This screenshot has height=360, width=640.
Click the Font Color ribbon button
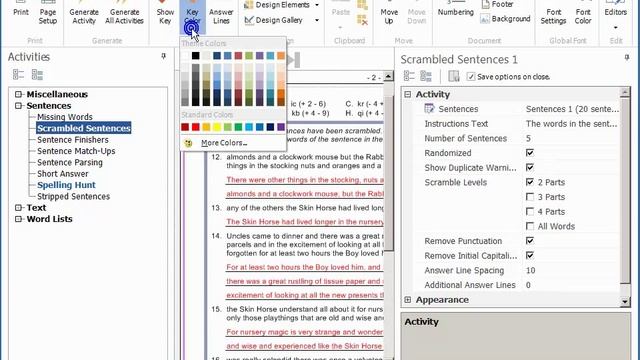click(583, 13)
